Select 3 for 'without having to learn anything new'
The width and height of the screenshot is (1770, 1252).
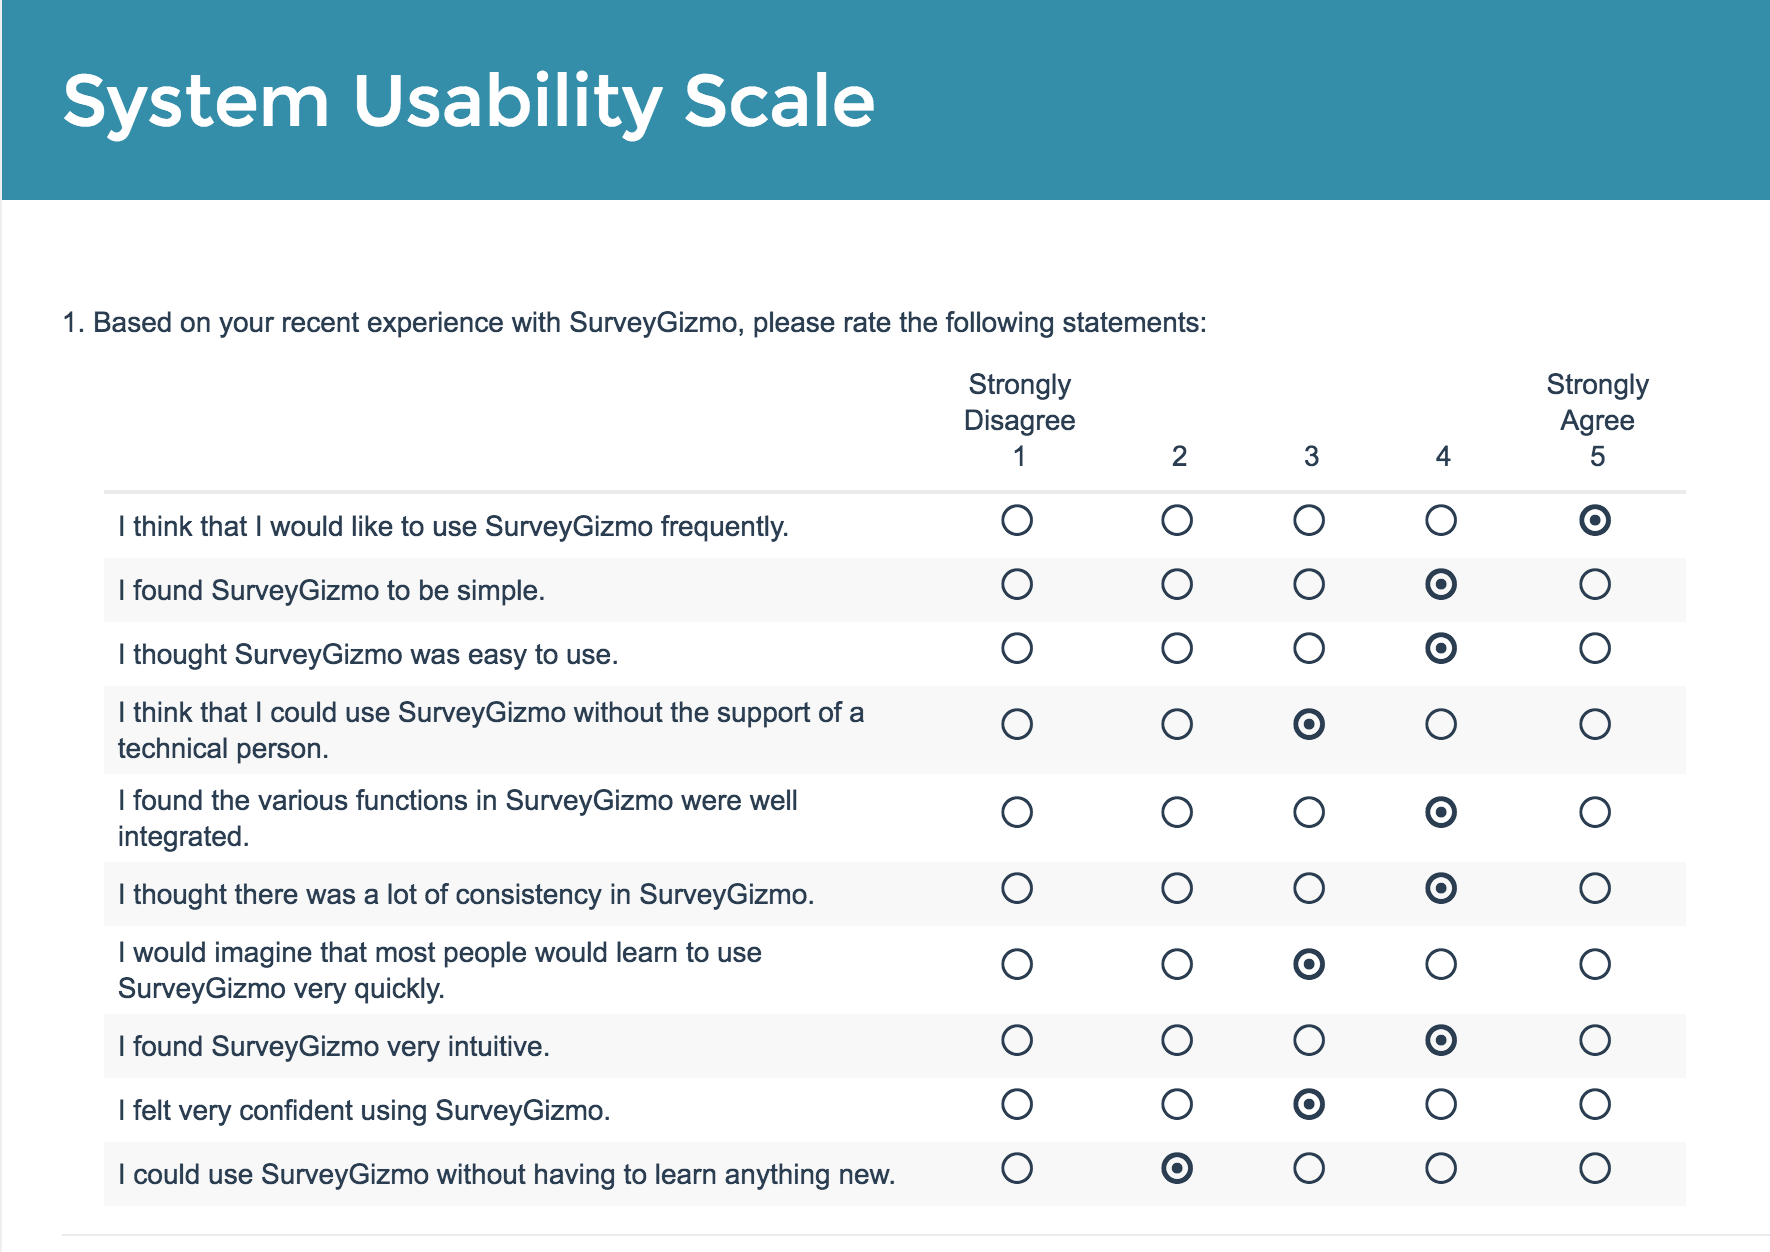coord(1309,1168)
